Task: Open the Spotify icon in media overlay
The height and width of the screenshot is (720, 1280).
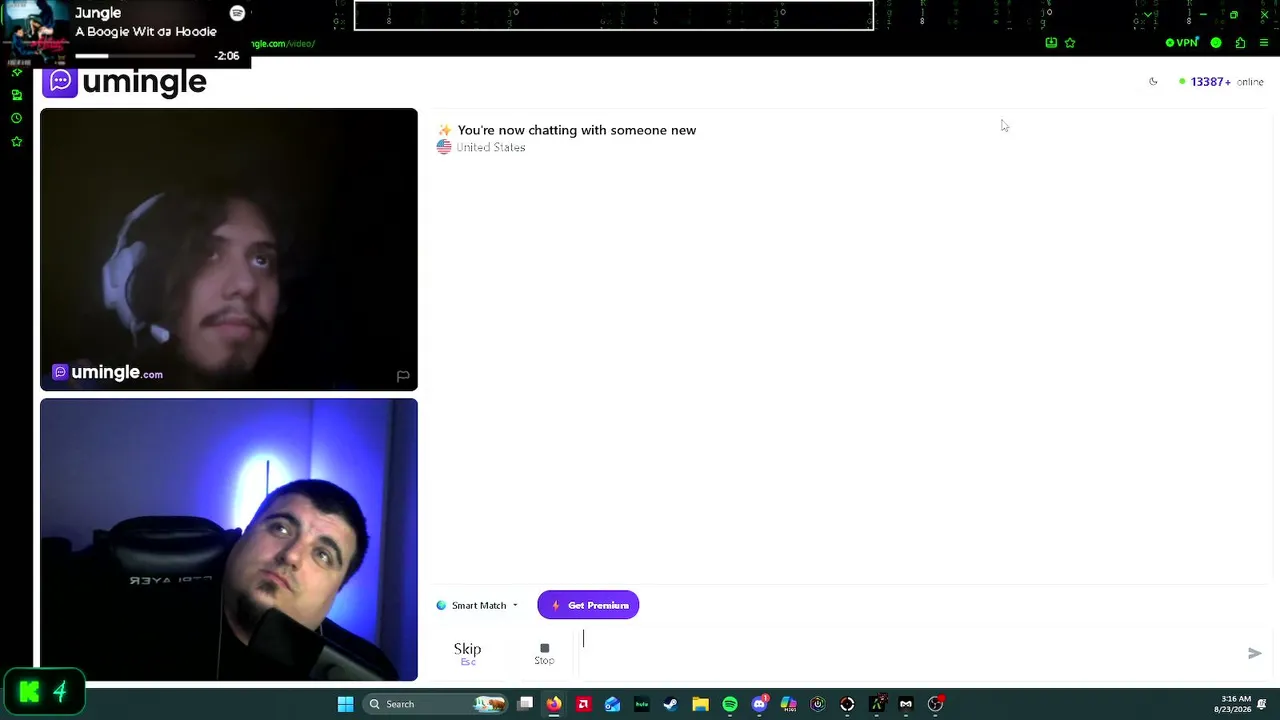Action: (237, 13)
